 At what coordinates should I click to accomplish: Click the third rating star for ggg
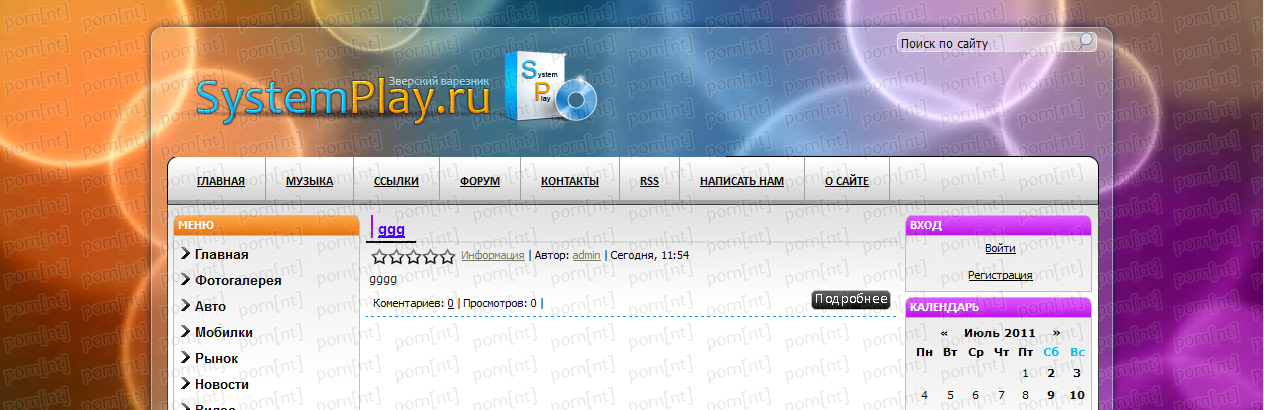[413, 257]
